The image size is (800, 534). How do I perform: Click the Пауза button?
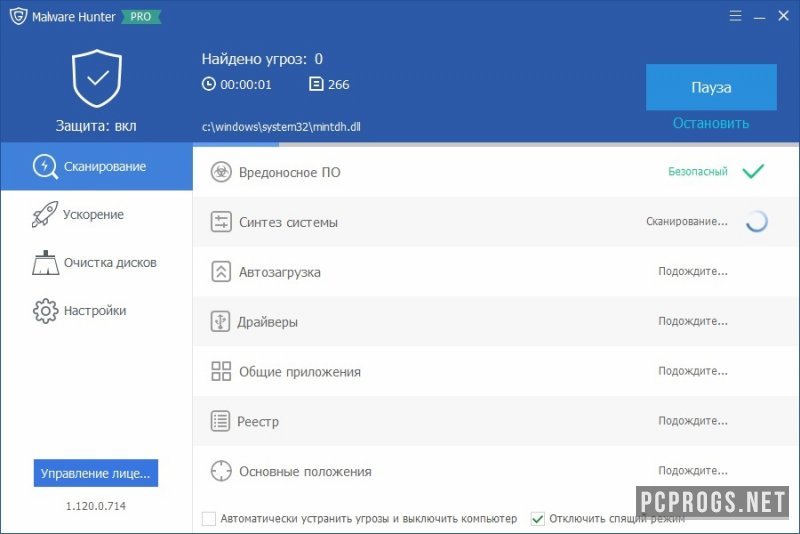click(711, 87)
